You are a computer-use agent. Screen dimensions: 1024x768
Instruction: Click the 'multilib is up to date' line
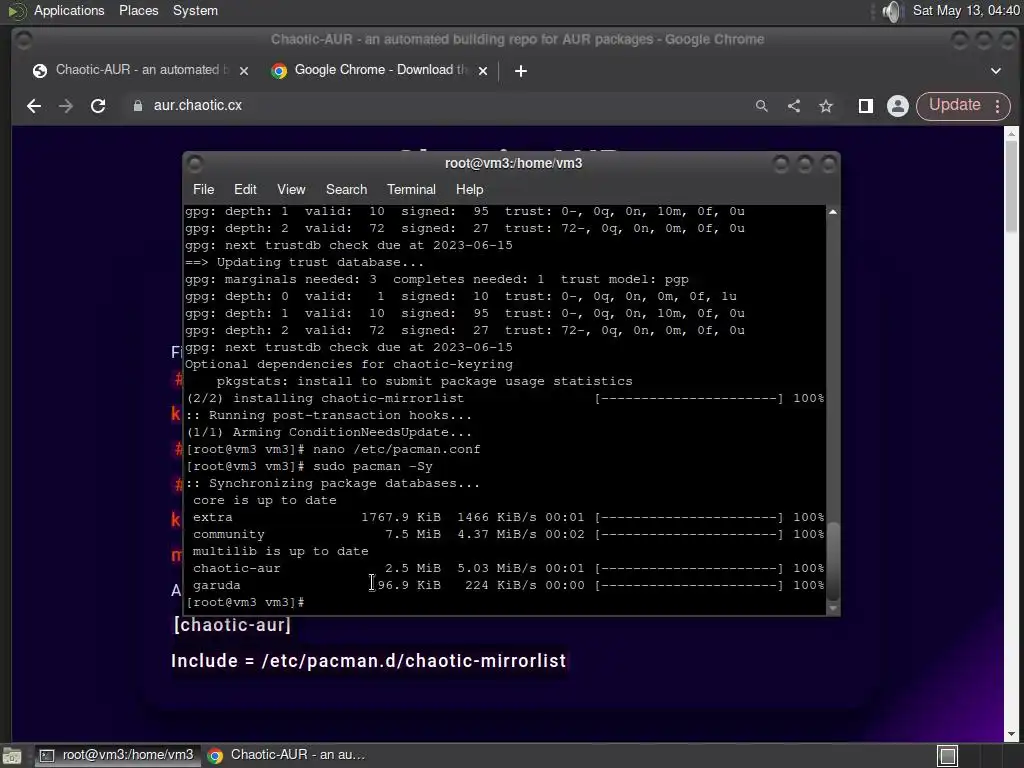[280, 551]
